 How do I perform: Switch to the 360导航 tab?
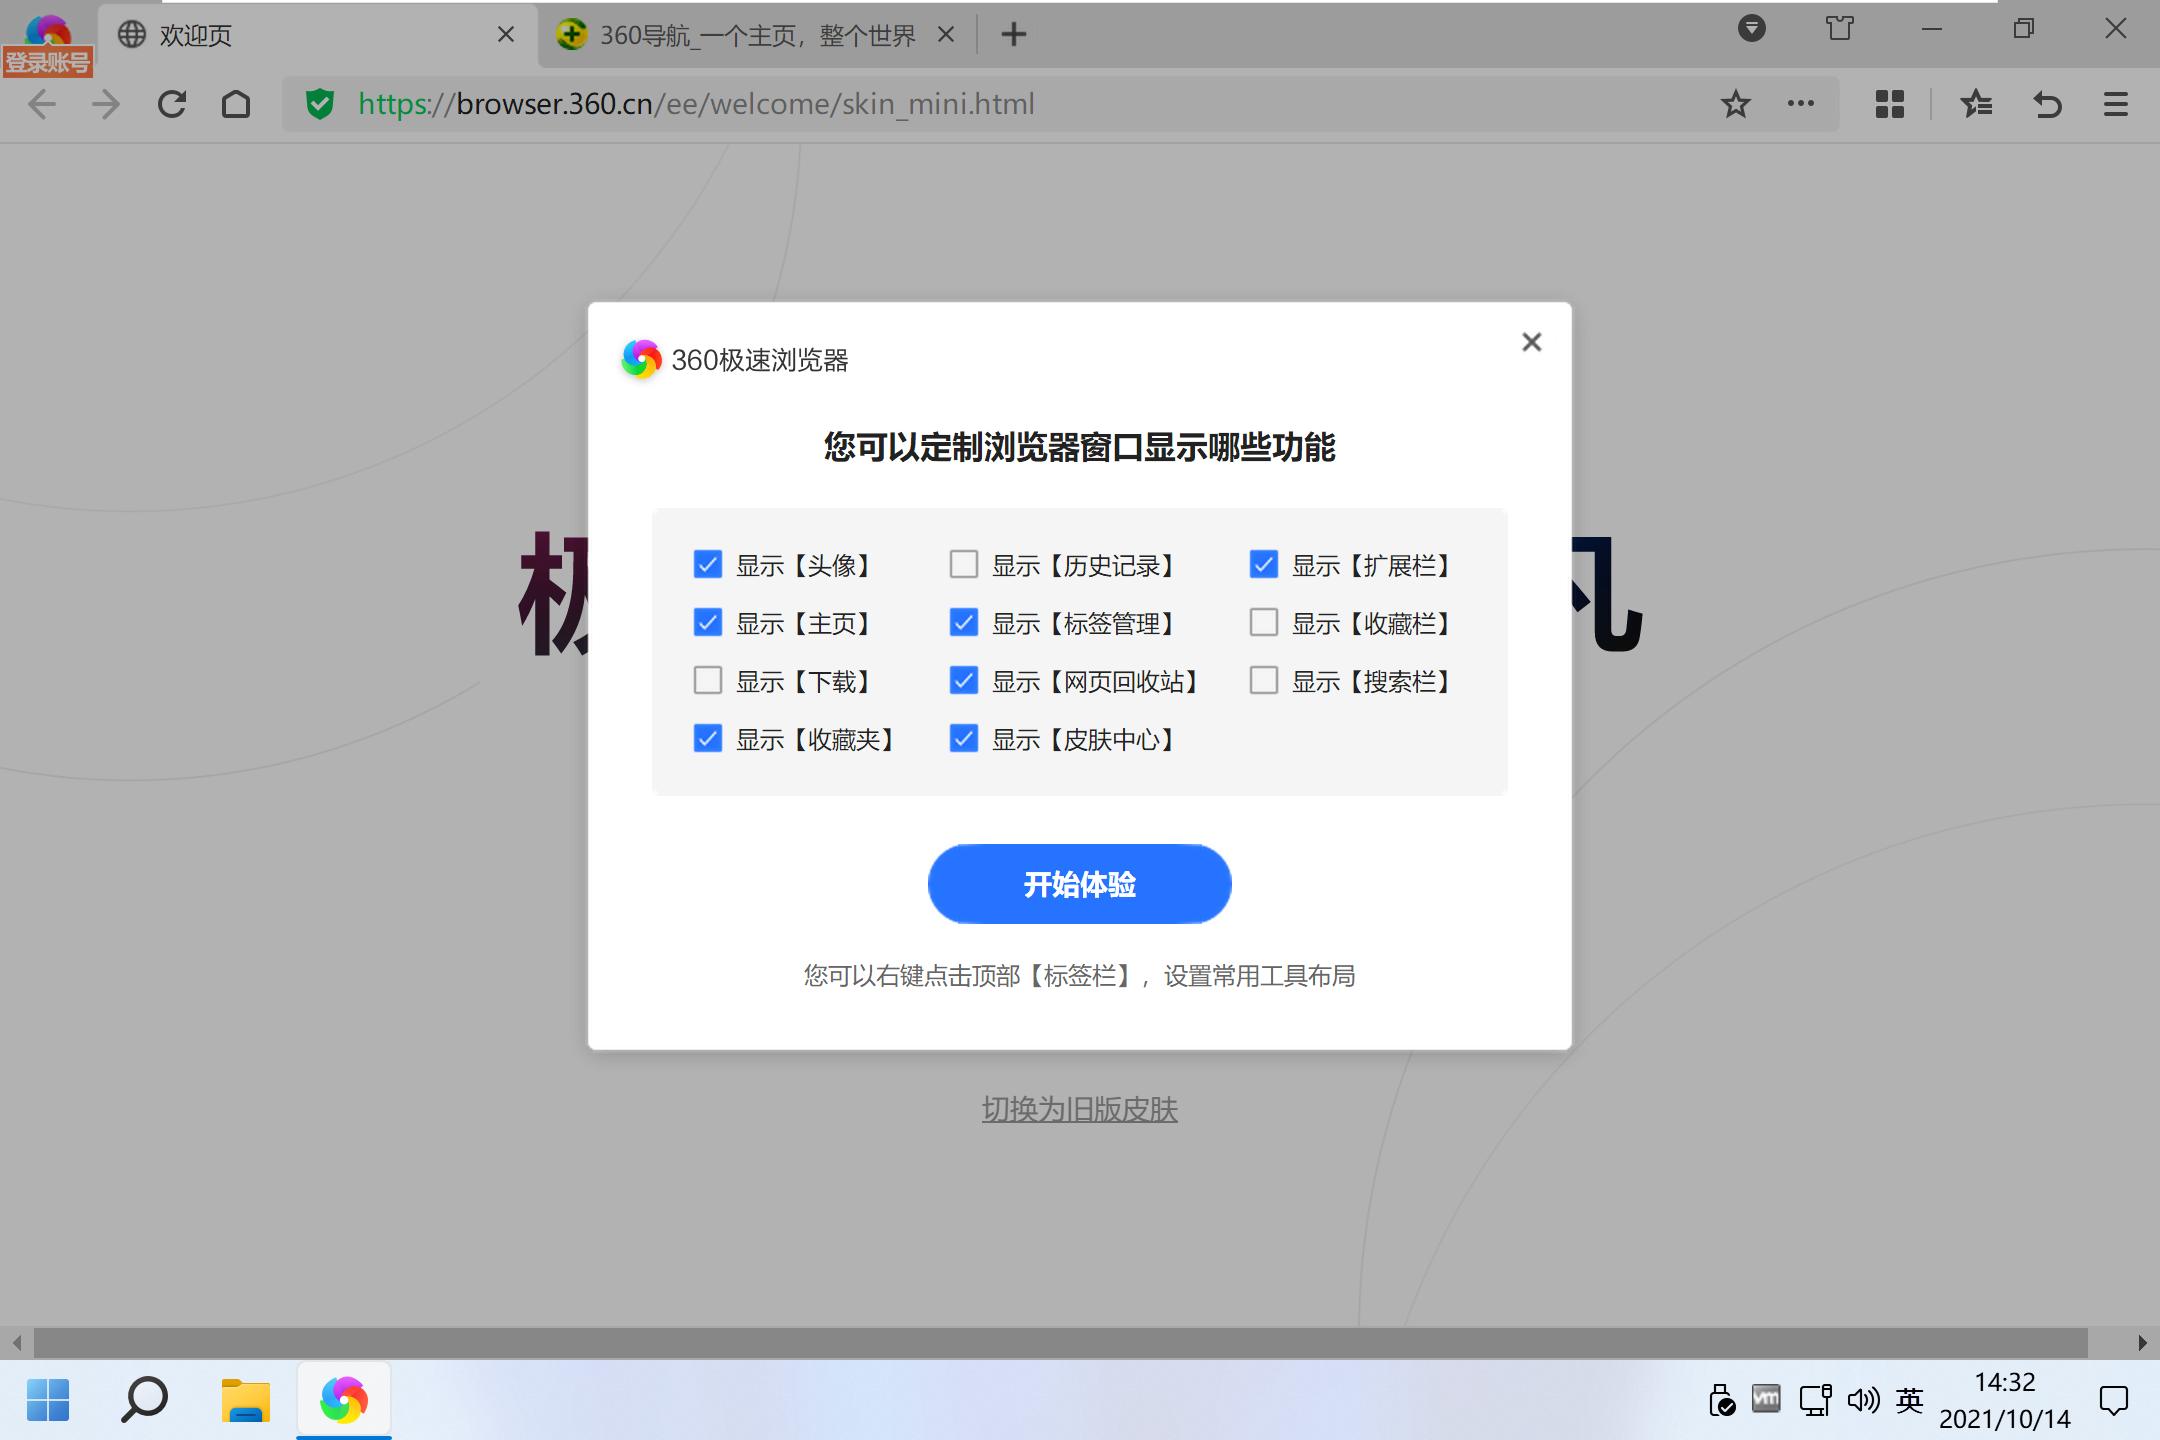(756, 36)
